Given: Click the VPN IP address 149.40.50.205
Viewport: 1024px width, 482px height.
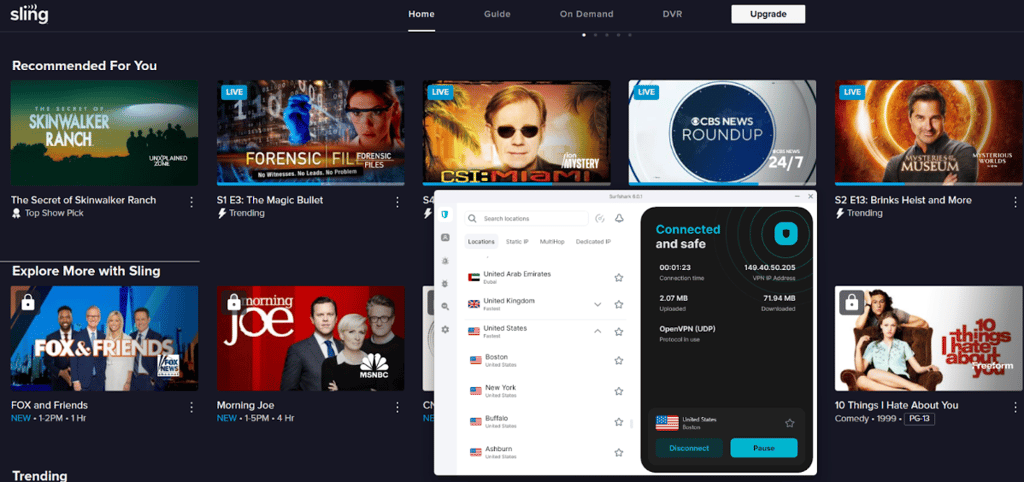Looking at the screenshot, I should 769,268.
